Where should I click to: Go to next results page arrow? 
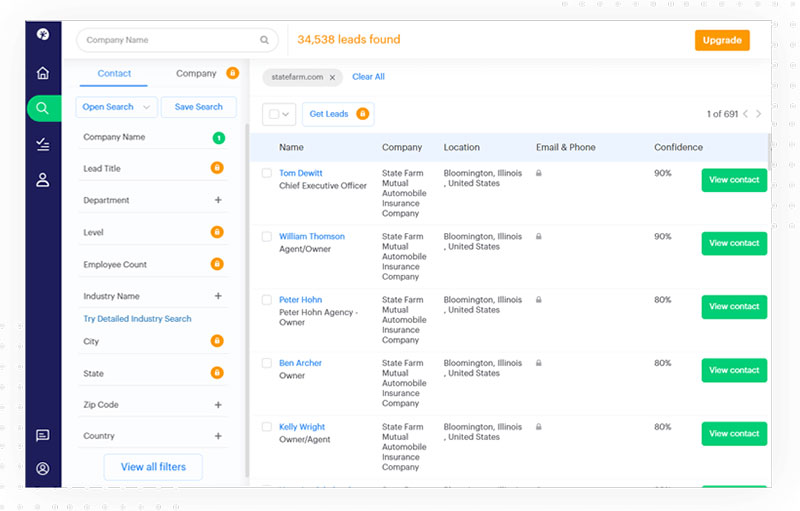coord(759,114)
